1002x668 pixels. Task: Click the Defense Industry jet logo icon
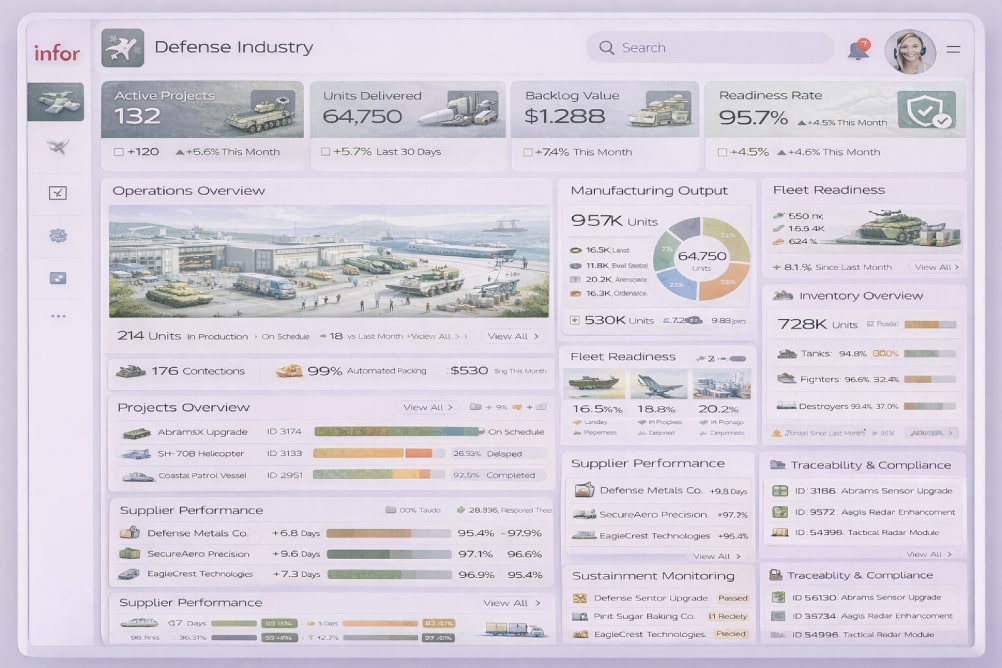pyautogui.click(x=122, y=47)
